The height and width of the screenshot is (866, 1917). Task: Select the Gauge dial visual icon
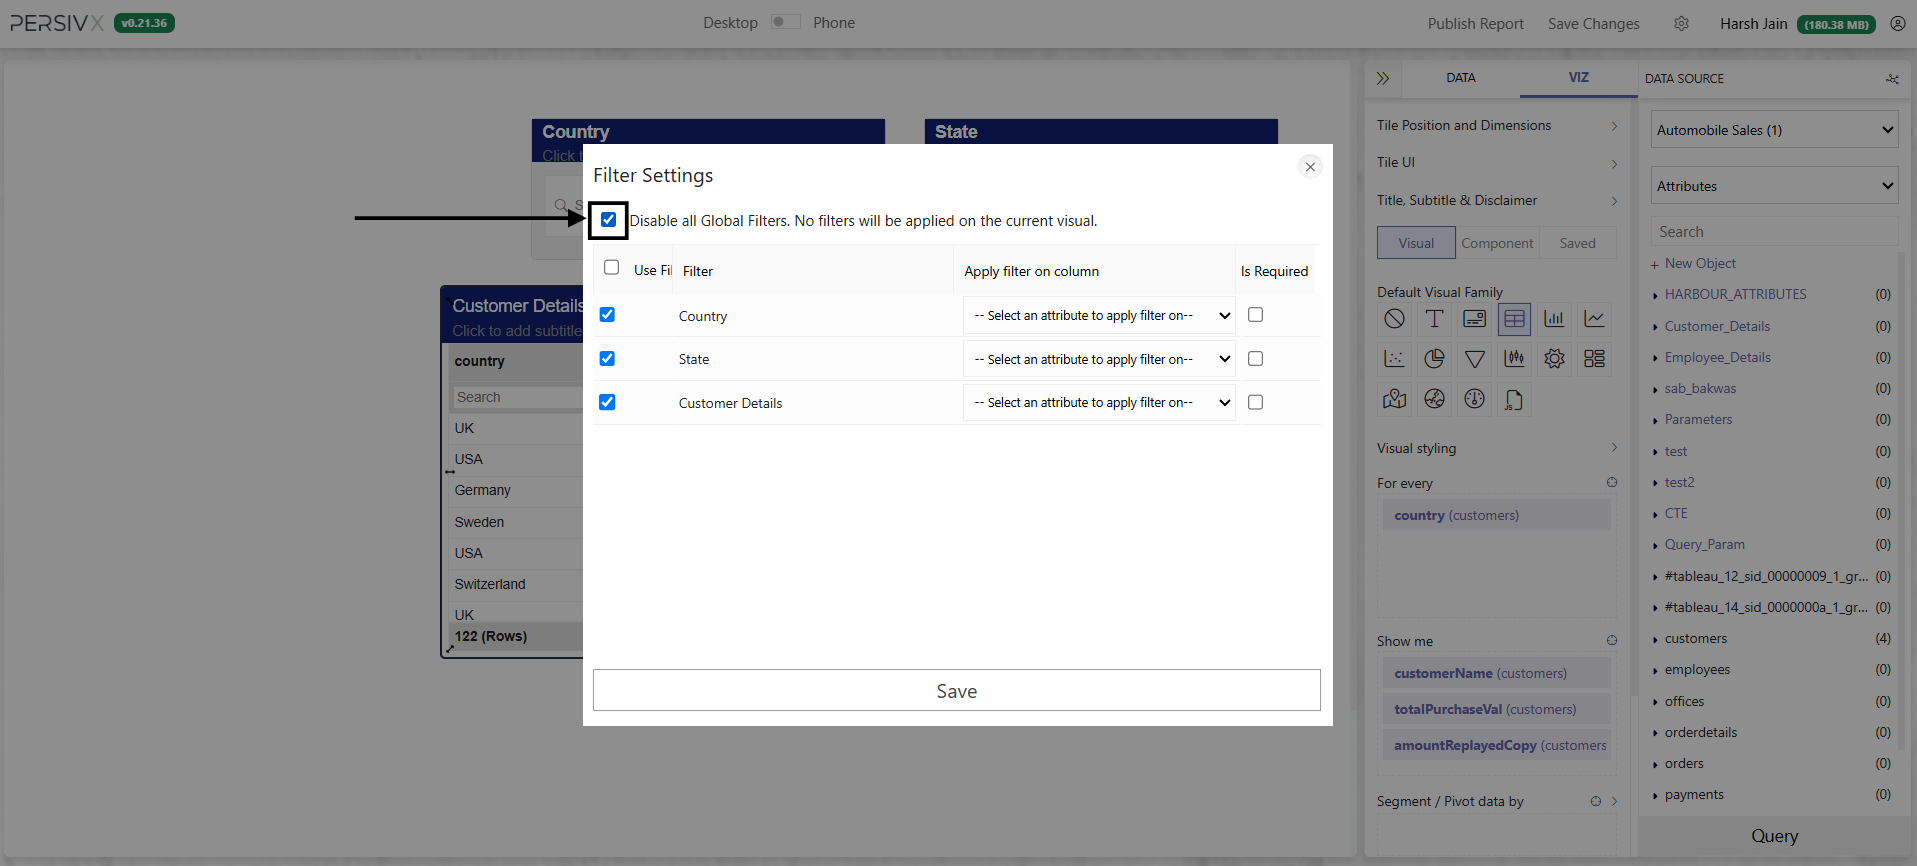point(1474,399)
